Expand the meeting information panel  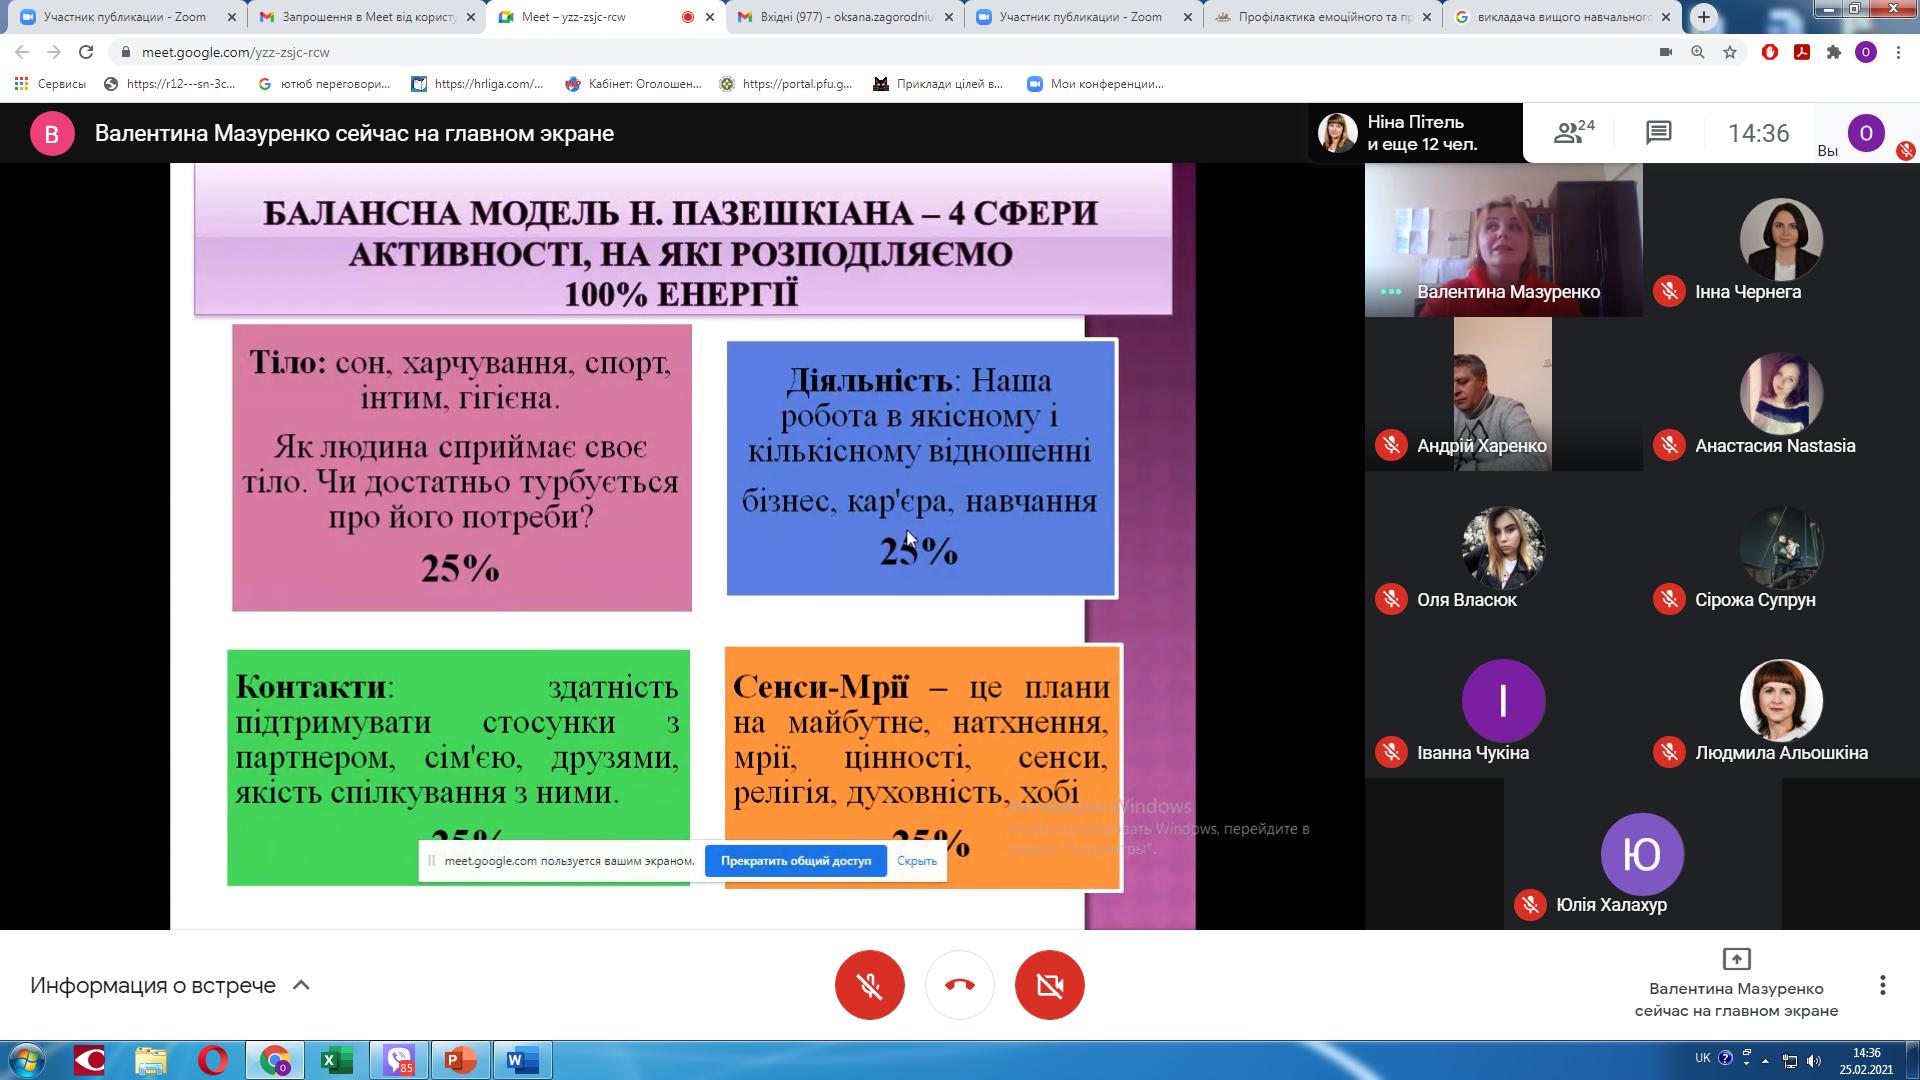(170, 985)
